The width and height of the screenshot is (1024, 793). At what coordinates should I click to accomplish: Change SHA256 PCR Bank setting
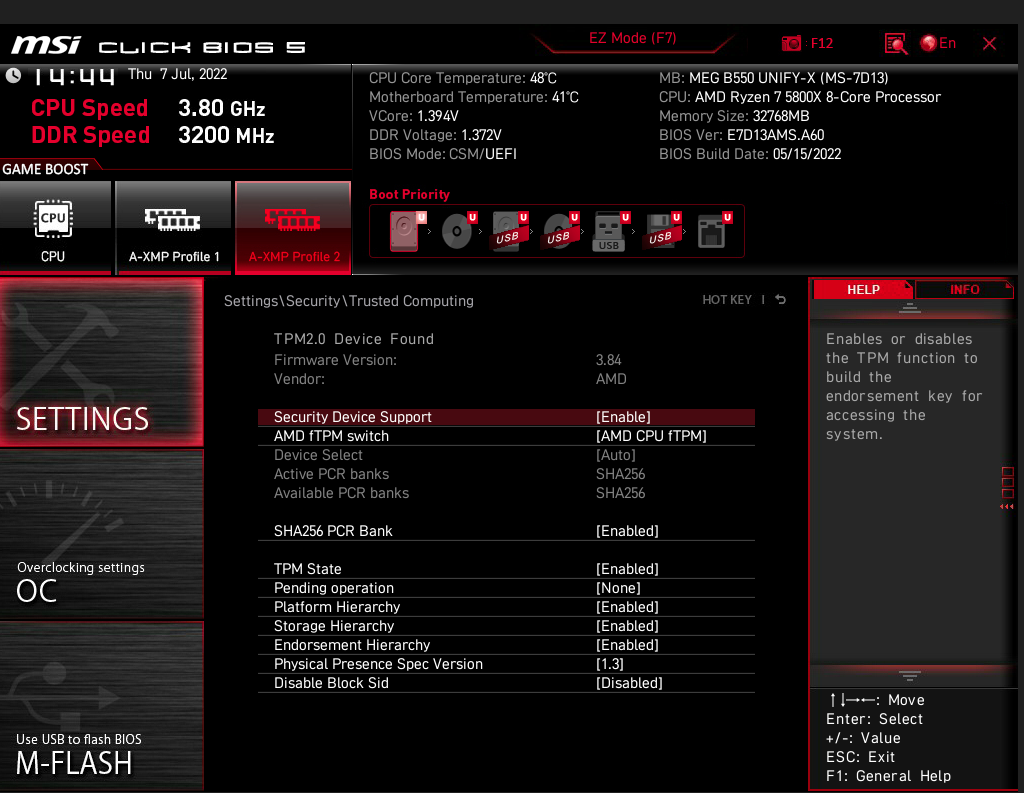click(x=506, y=530)
